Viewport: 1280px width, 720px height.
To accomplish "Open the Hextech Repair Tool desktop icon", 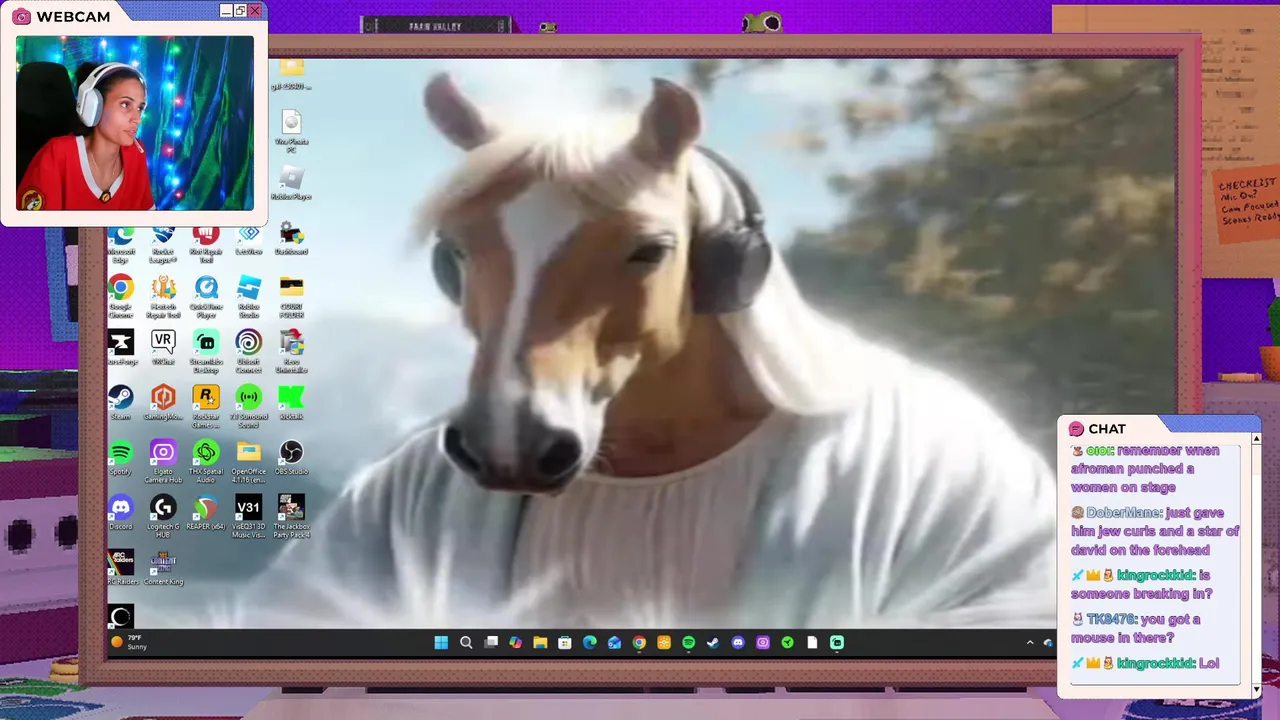I will pyautogui.click(x=163, y=296).
